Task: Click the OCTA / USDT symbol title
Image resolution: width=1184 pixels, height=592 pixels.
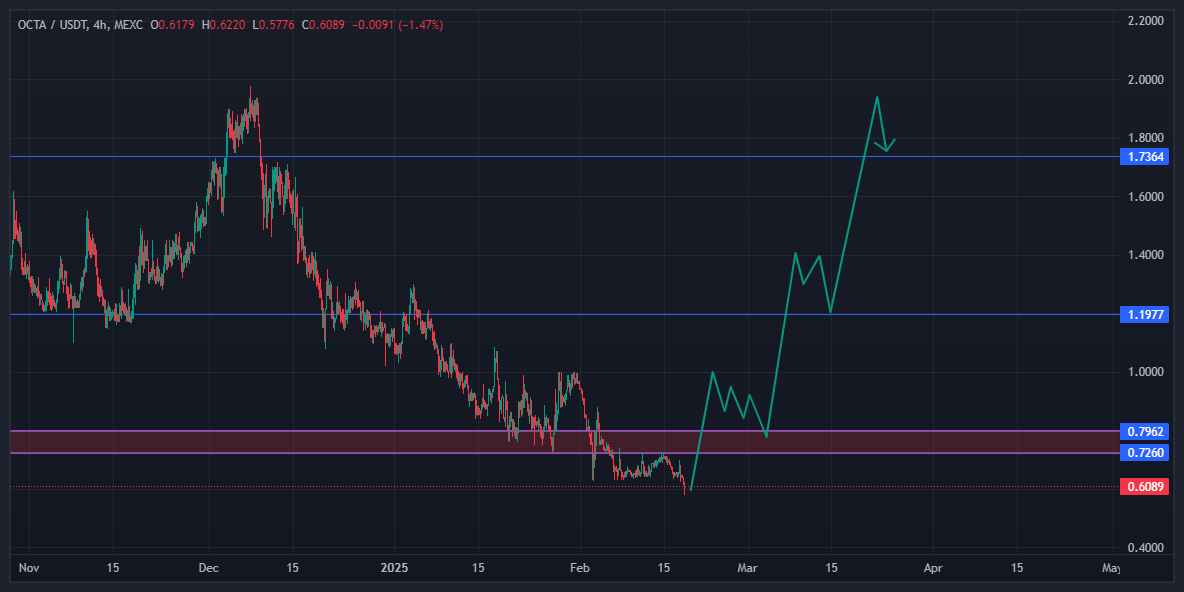Action: (x=51, y=25)
